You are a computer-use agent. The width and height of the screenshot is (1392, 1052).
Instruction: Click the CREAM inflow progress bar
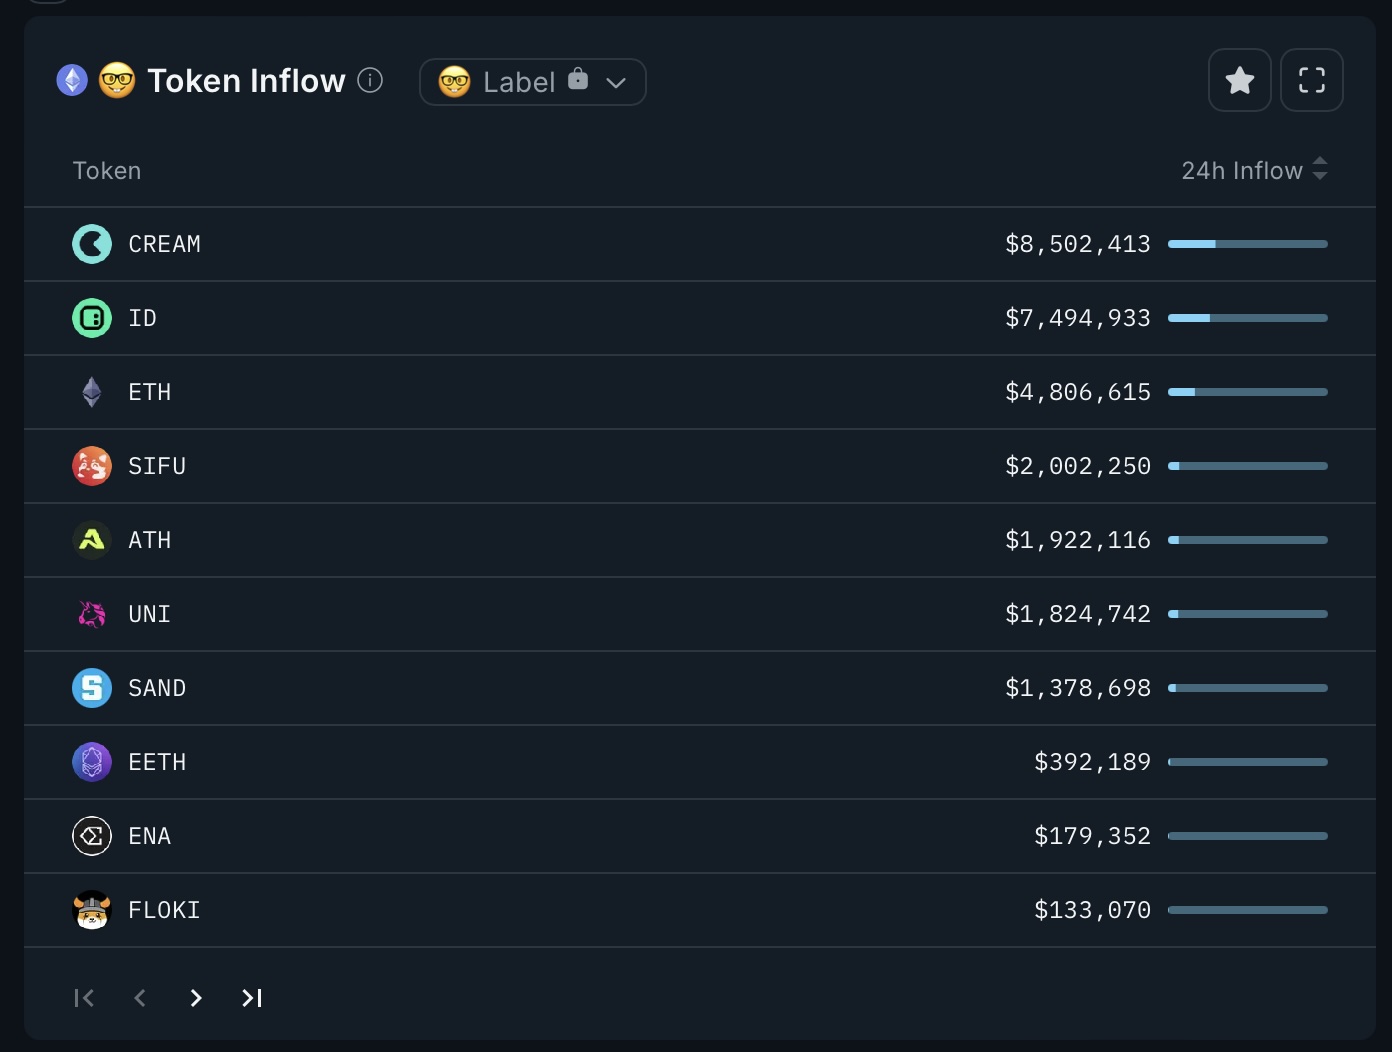[x=1248, y=244]
